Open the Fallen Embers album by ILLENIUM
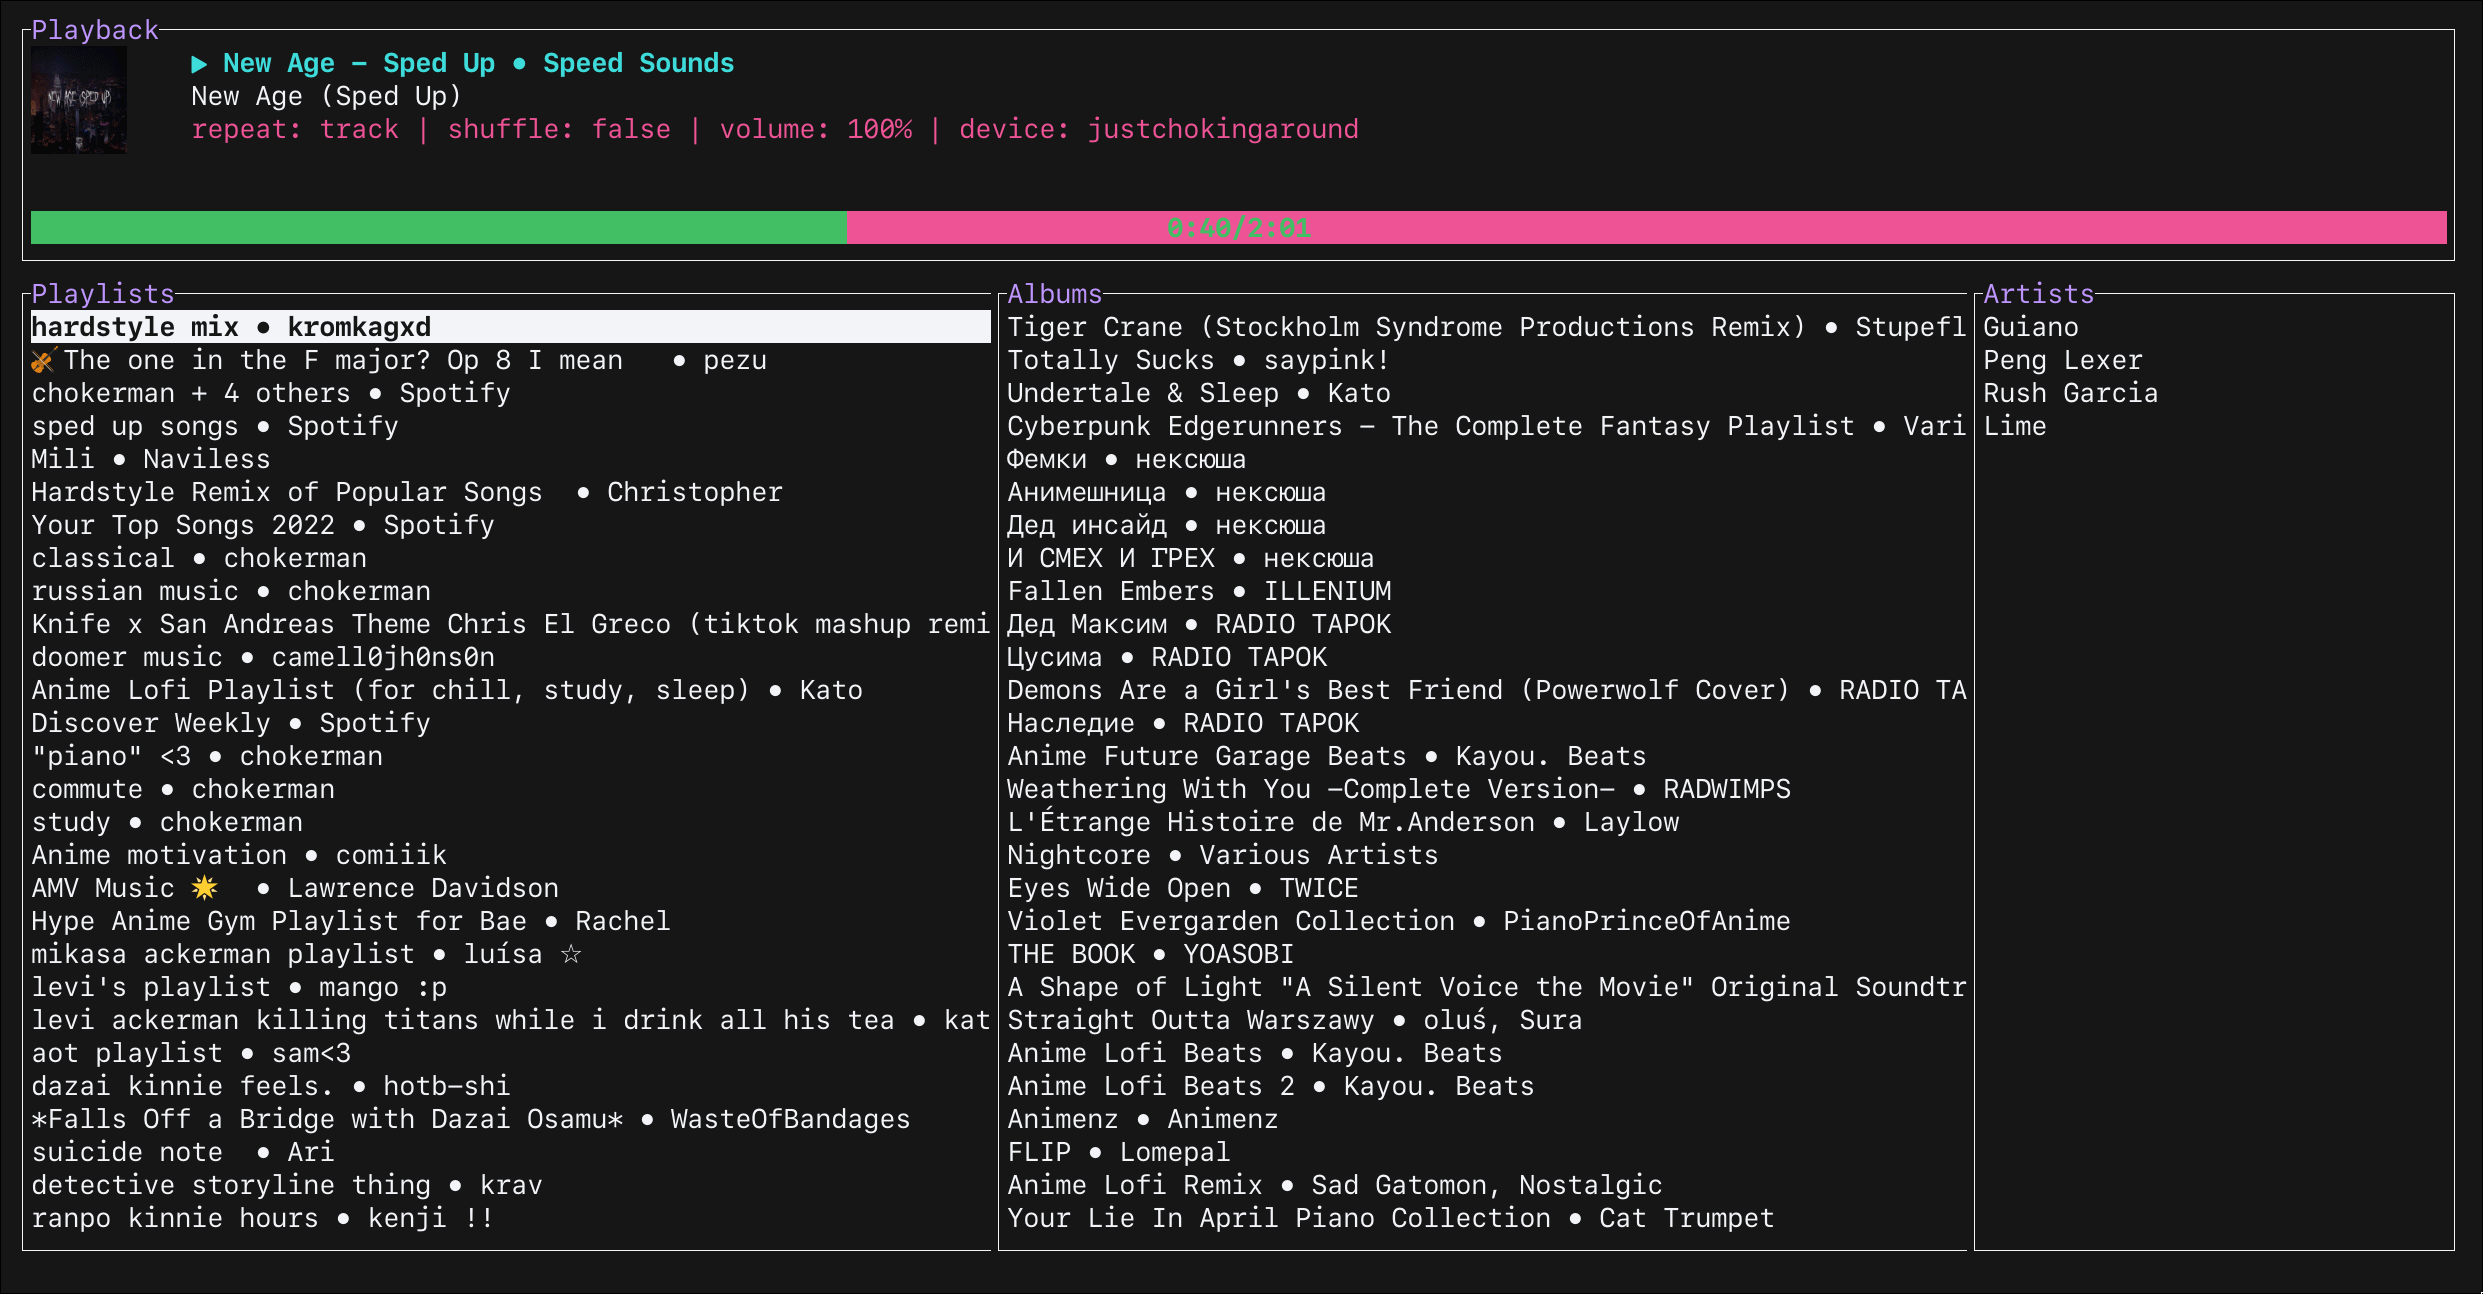2483x1294 pixels. (x=1199, y=591)
